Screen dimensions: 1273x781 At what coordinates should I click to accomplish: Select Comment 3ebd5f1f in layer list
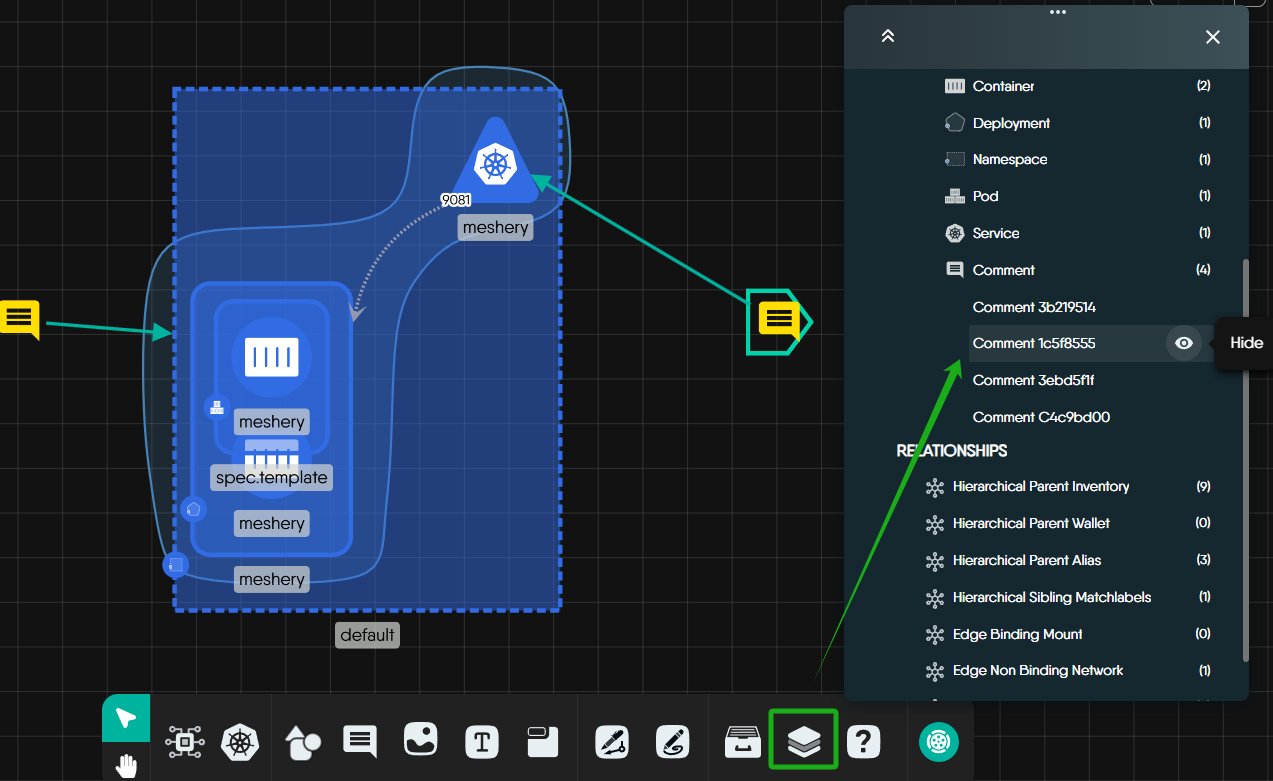click(1034, 380)
